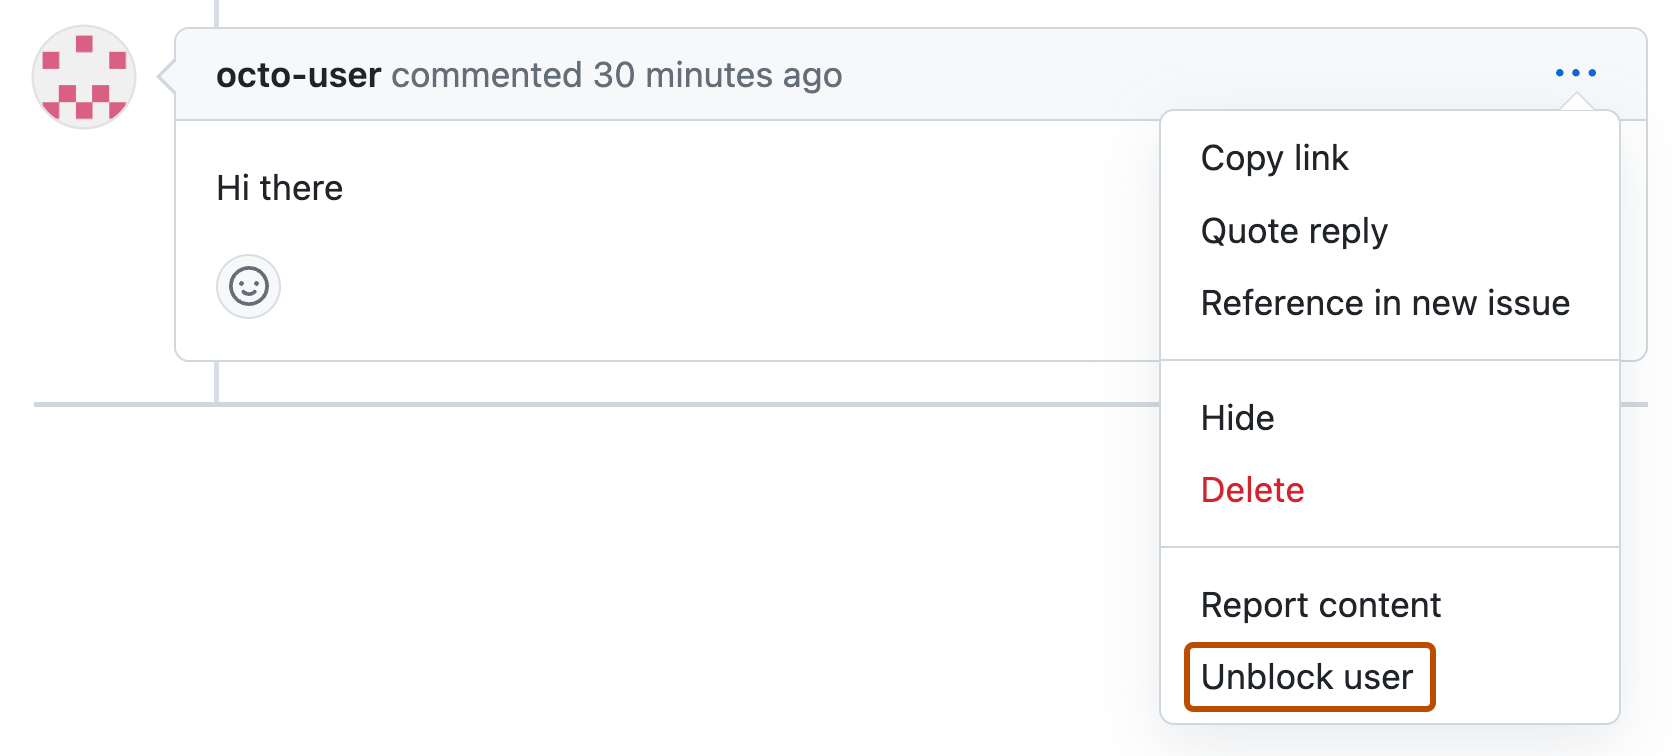Select Report content

(1321, 604)
